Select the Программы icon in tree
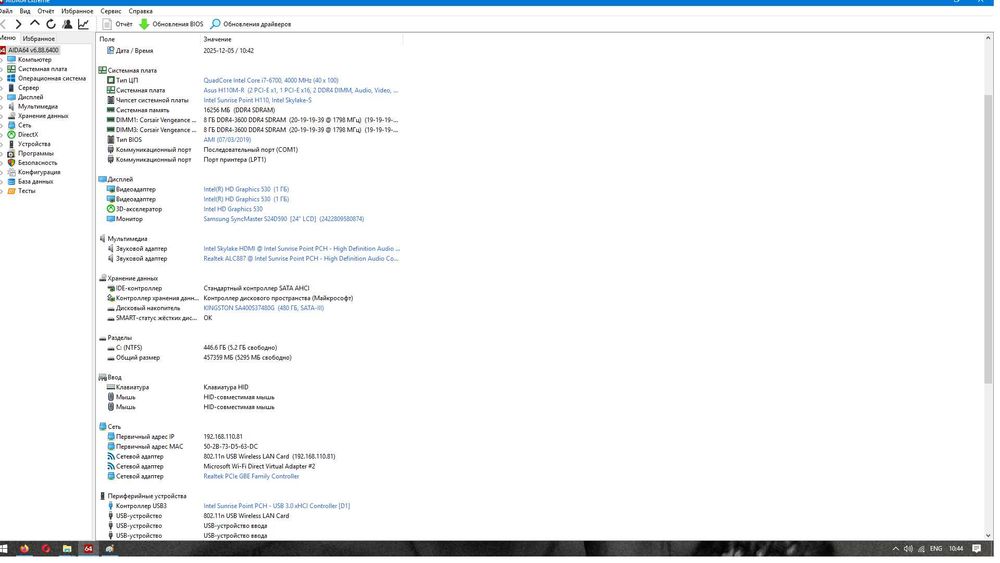The height and width of the screenshot is (563, 1000). [x=11, y=154]
